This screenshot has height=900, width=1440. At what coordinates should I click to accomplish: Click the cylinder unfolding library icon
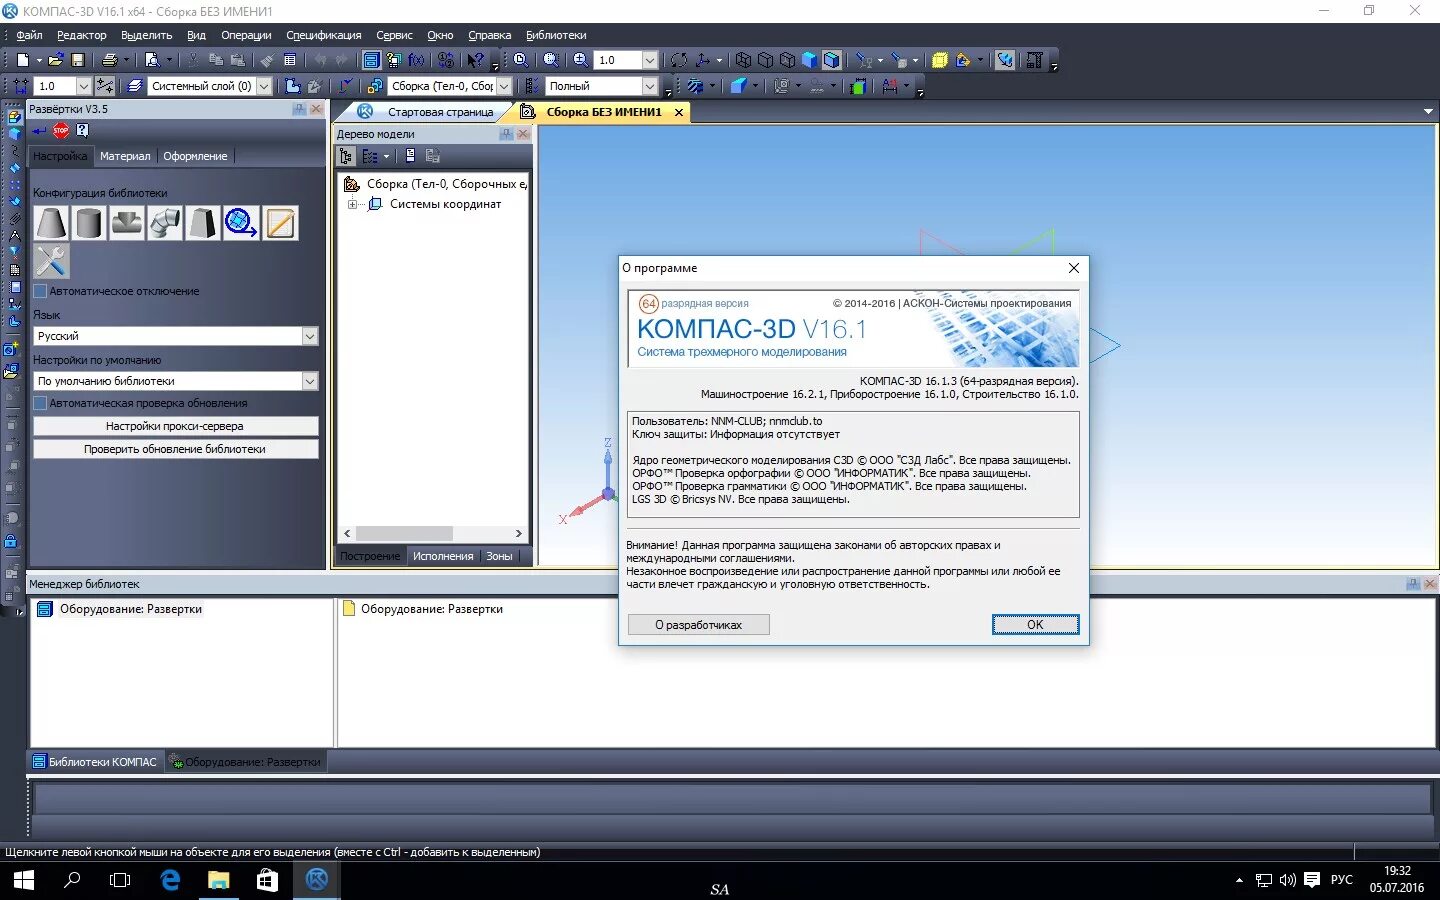point(89,223)
